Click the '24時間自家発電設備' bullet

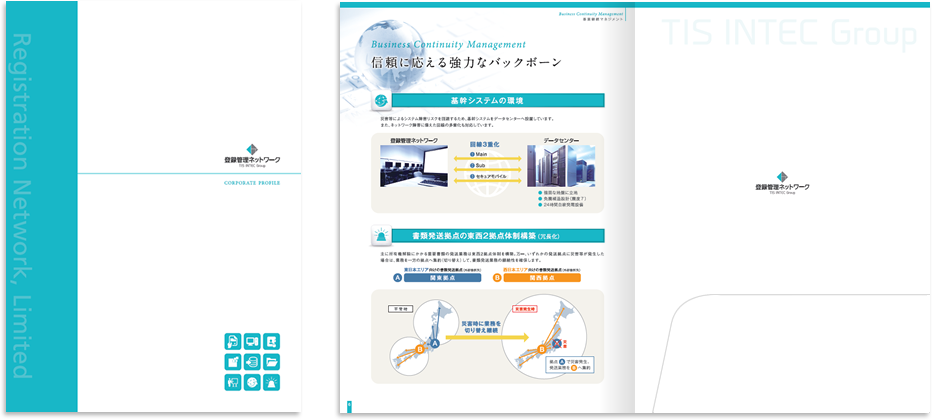point(561,204)
